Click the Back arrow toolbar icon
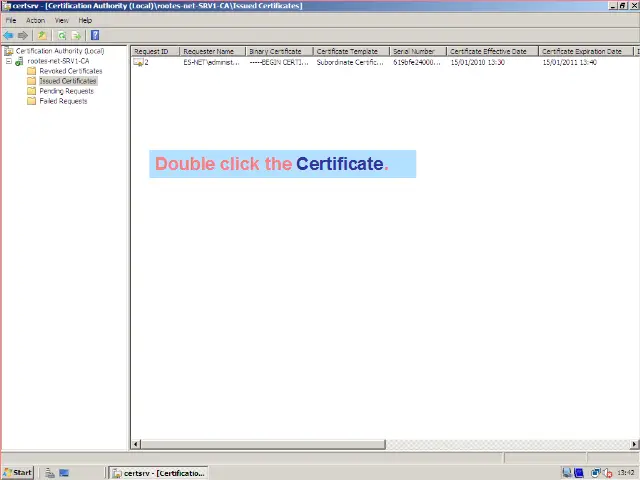The height and width of the screenshot is (480, 640). tap(9, 35)
